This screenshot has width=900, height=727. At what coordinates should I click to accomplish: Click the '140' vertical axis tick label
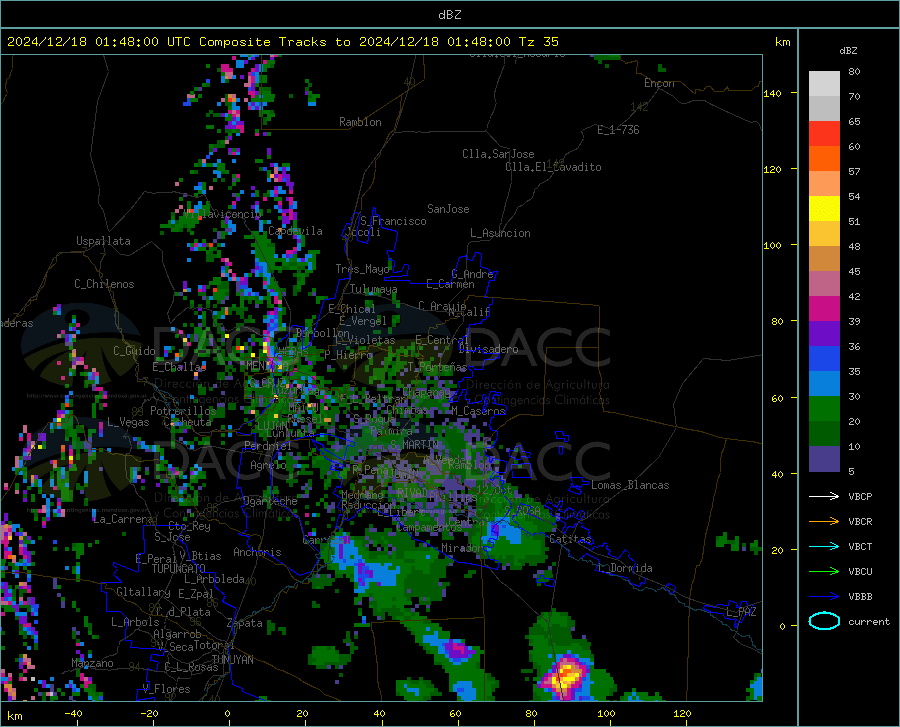click(x=772, y=93)
